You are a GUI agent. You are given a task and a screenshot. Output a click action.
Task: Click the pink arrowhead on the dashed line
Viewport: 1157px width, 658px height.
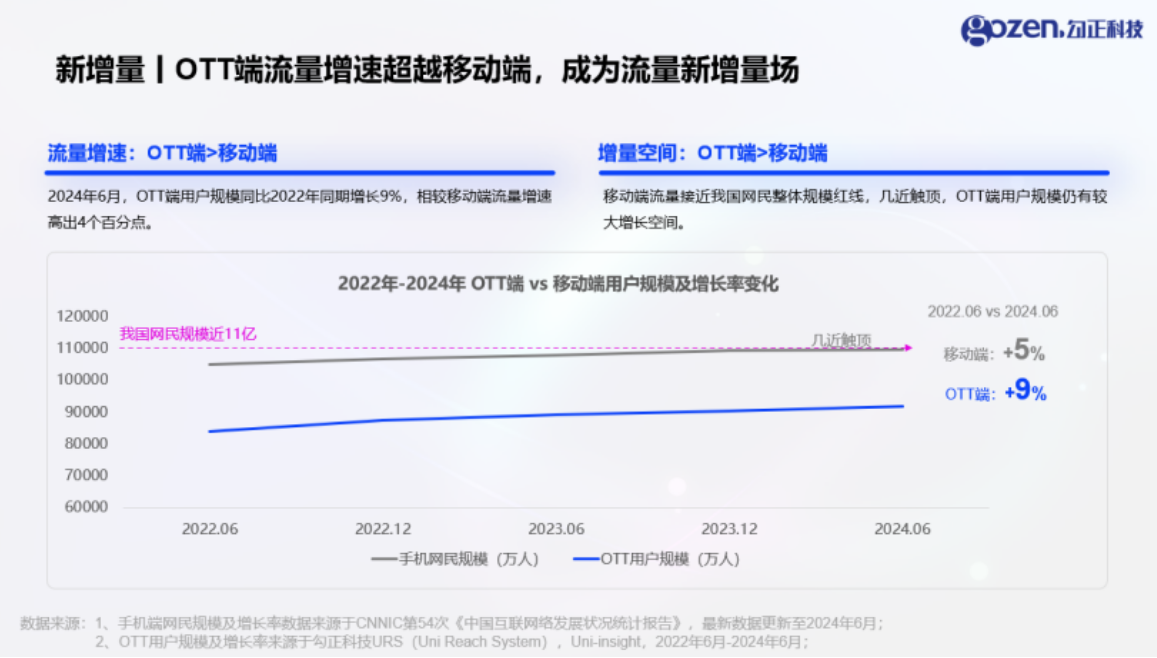(x=907, y=348)
